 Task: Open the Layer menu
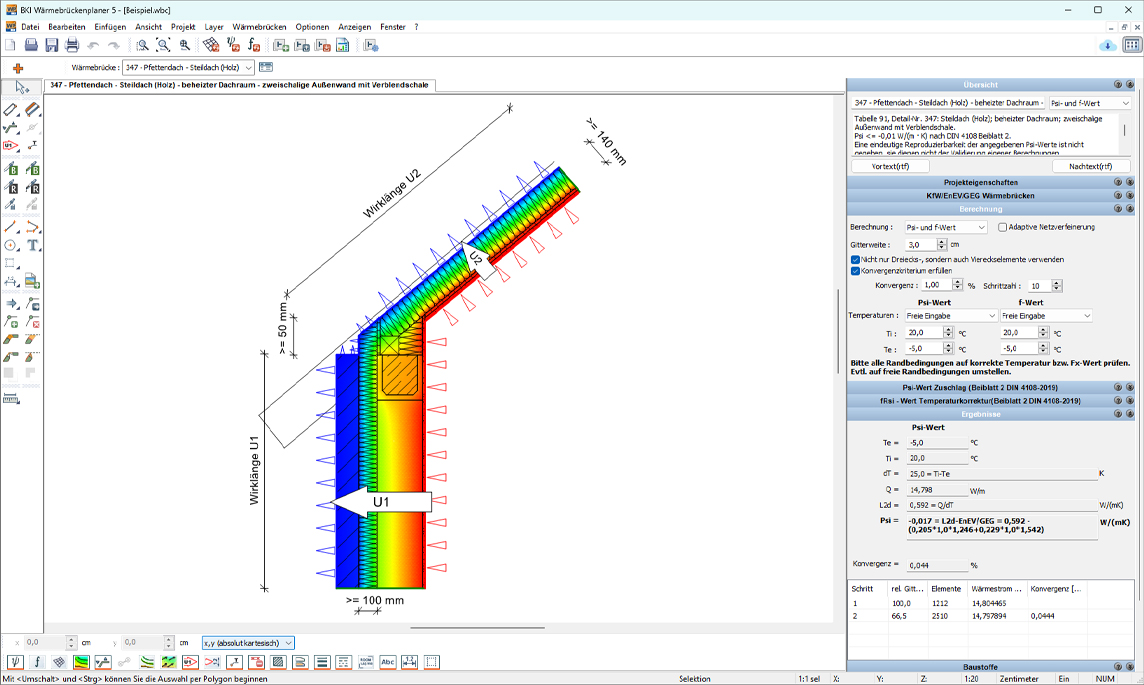pyautogui.click(x=214, y=27)
